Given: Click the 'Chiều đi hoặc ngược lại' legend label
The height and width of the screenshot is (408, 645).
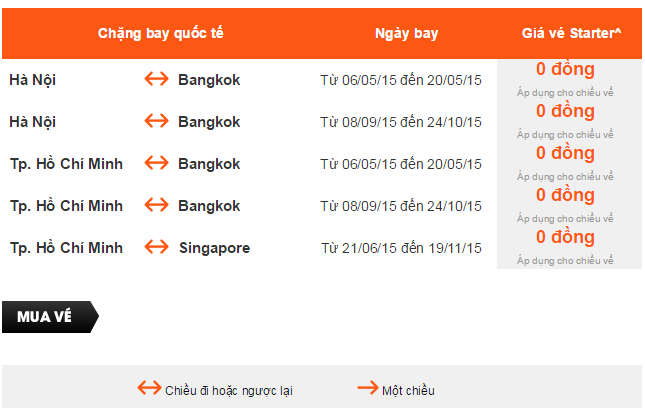Looking at the screenshot, I should tap(229, 390).
